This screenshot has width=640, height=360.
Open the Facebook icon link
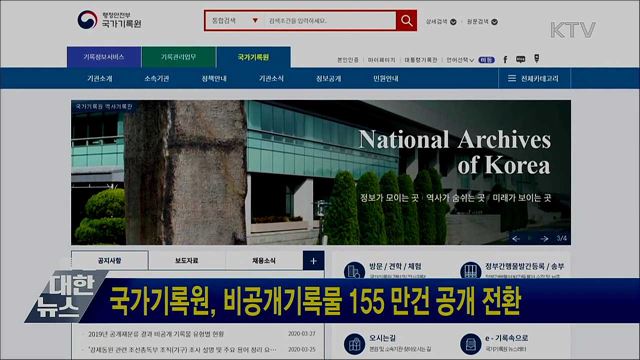click(505, 60)
